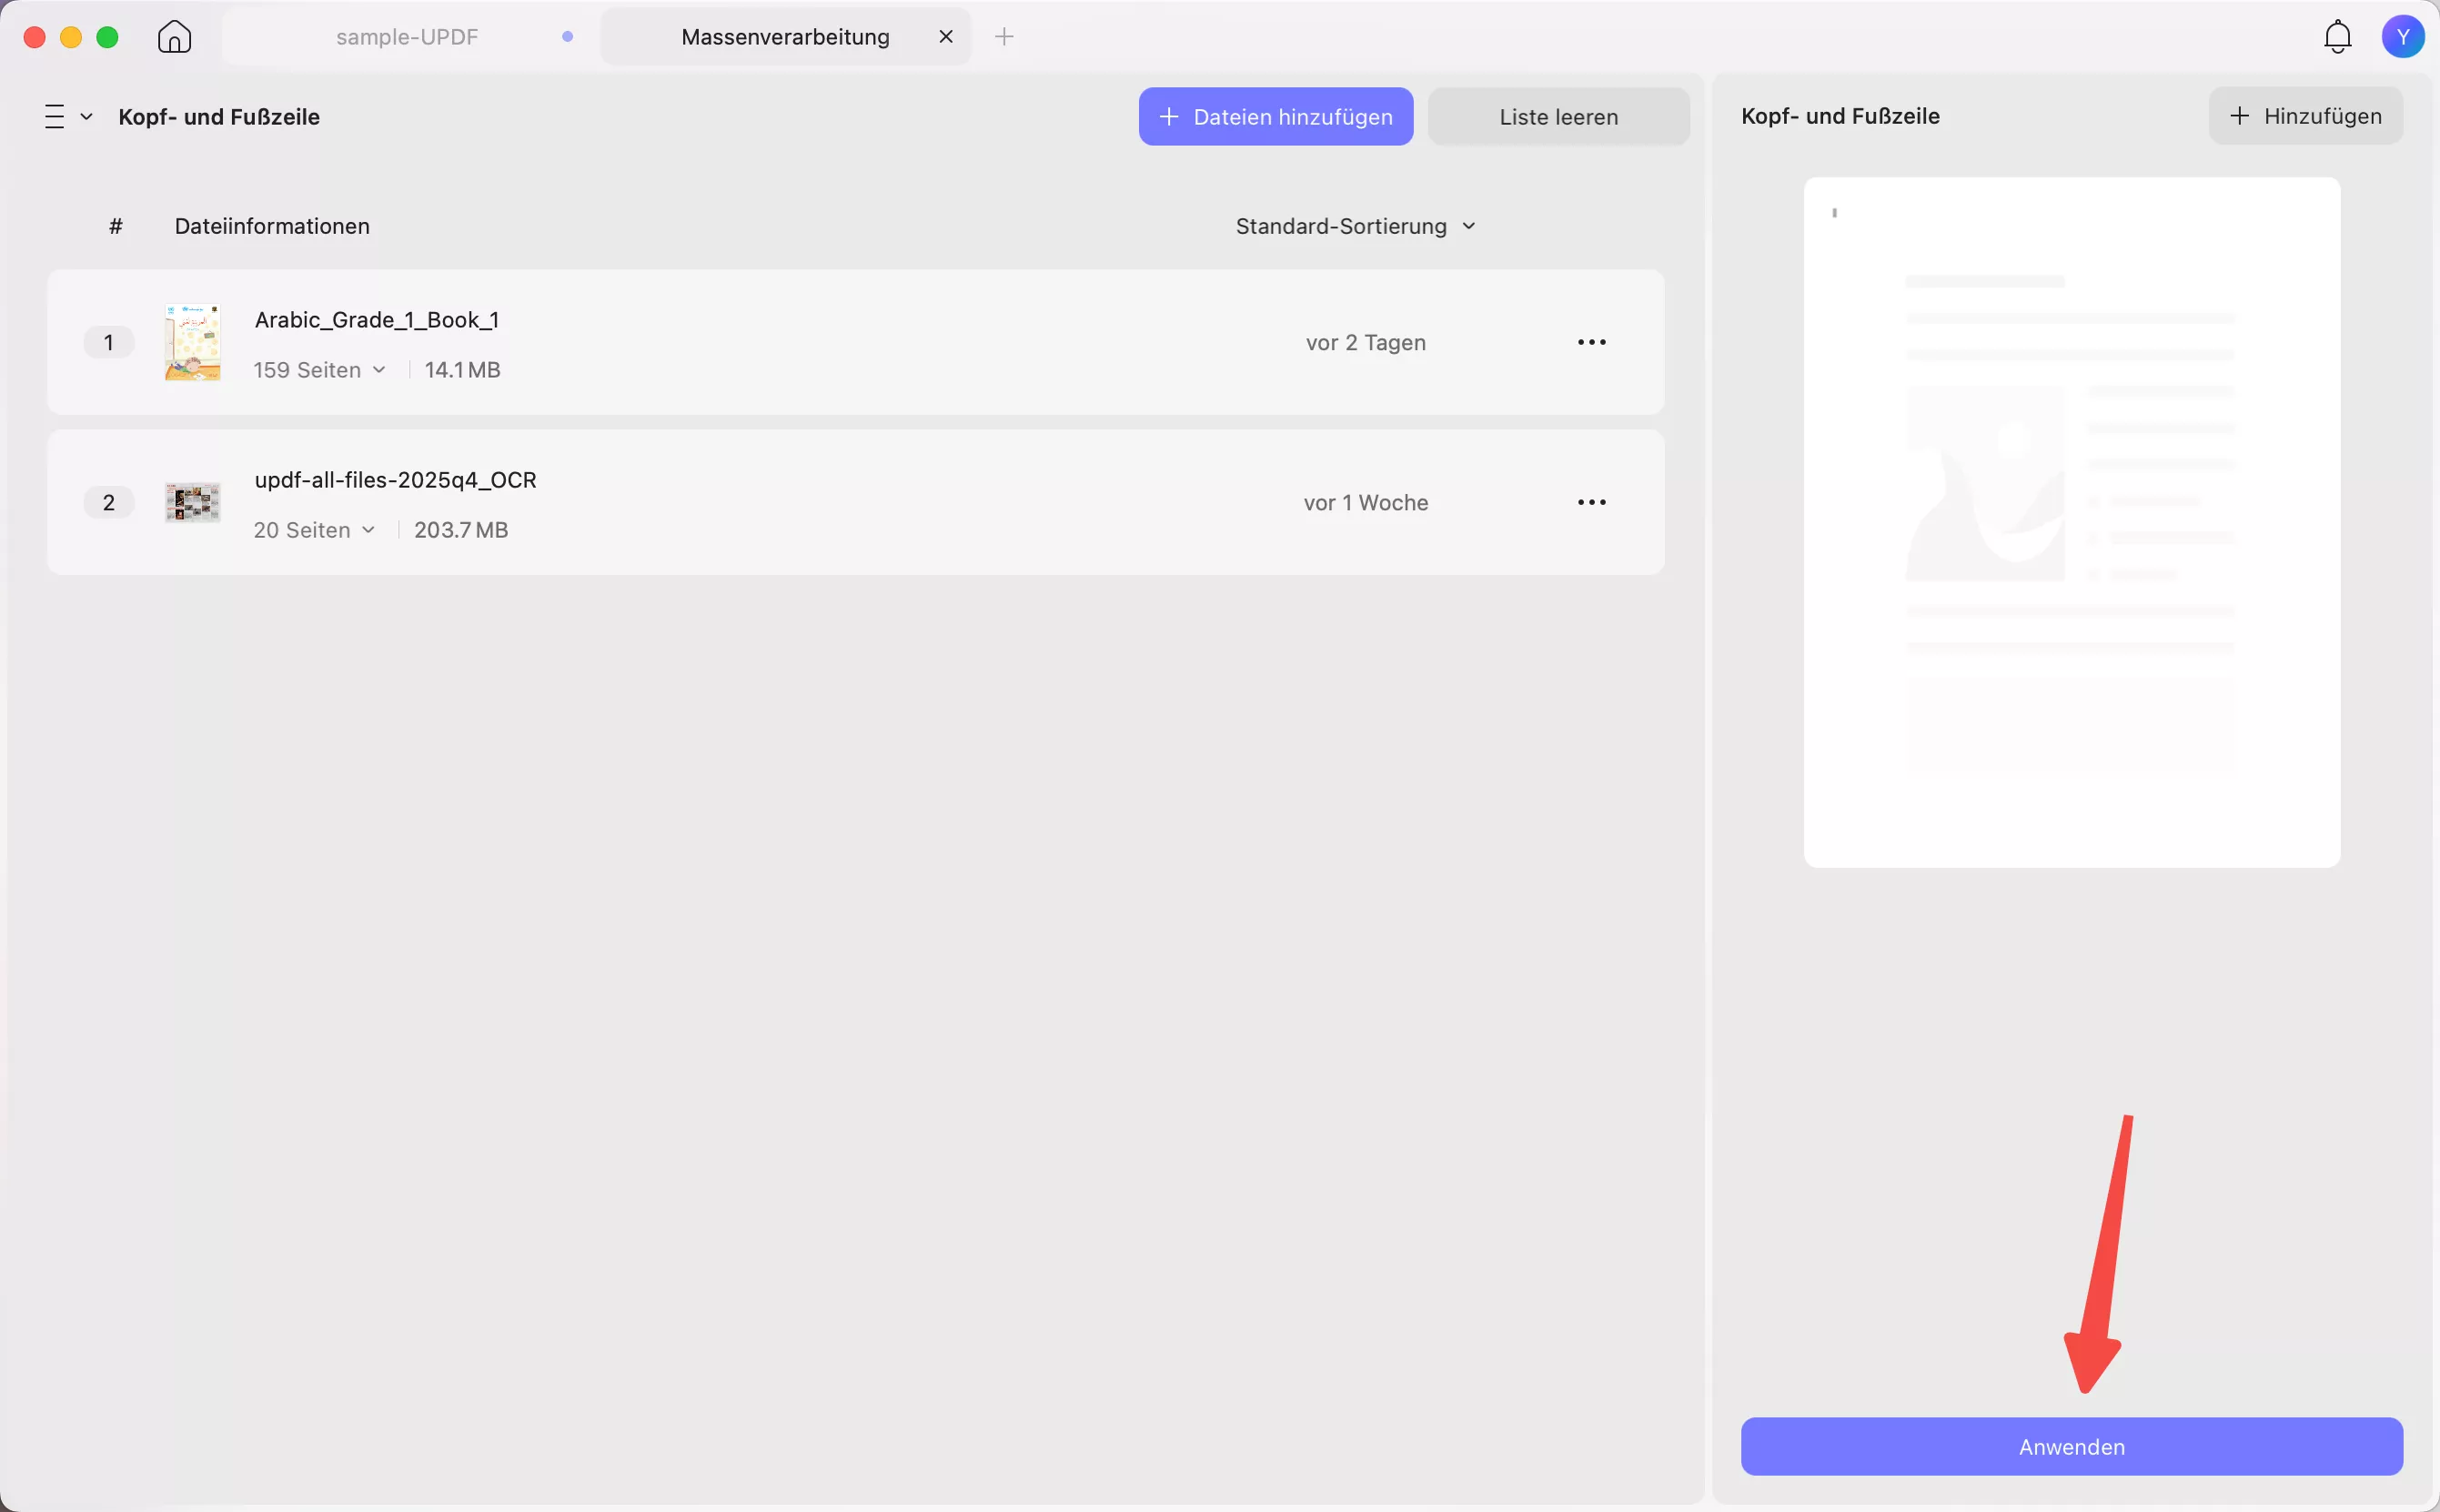
Task: Open the notifications bell
Action: [x=2337, y=37]
